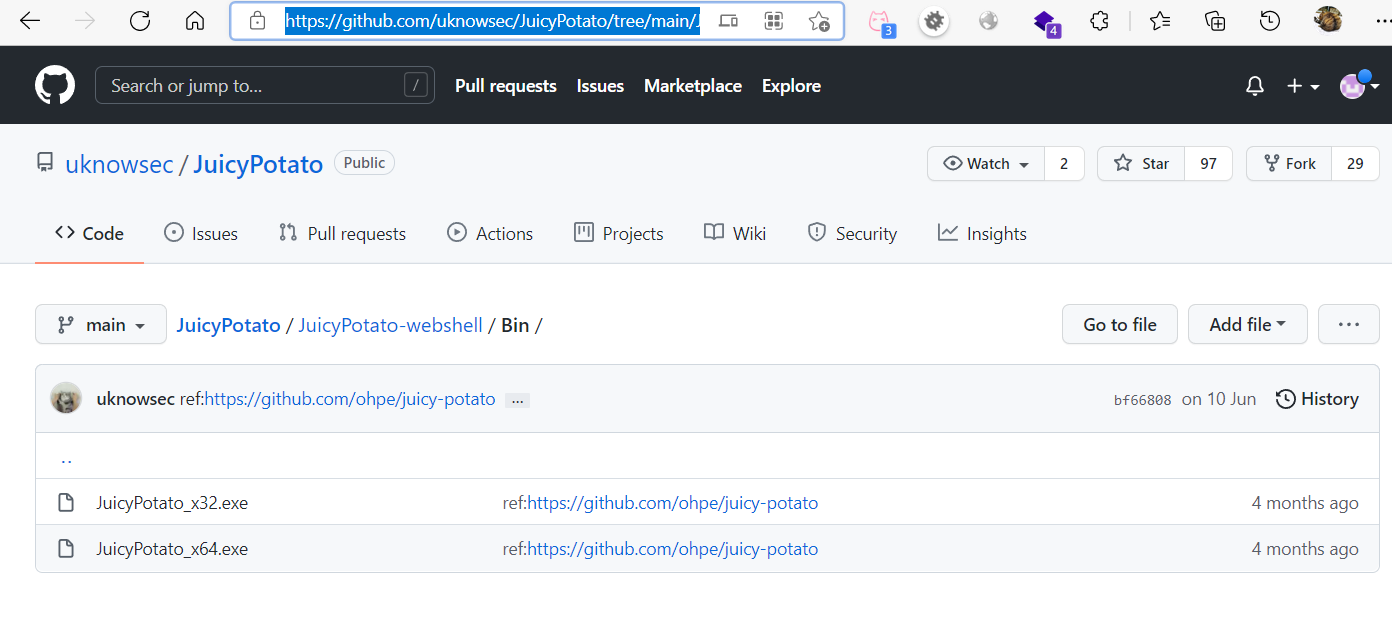Open browser history clock icon
Screen dimensions: 1392x638
(1270, 21)
